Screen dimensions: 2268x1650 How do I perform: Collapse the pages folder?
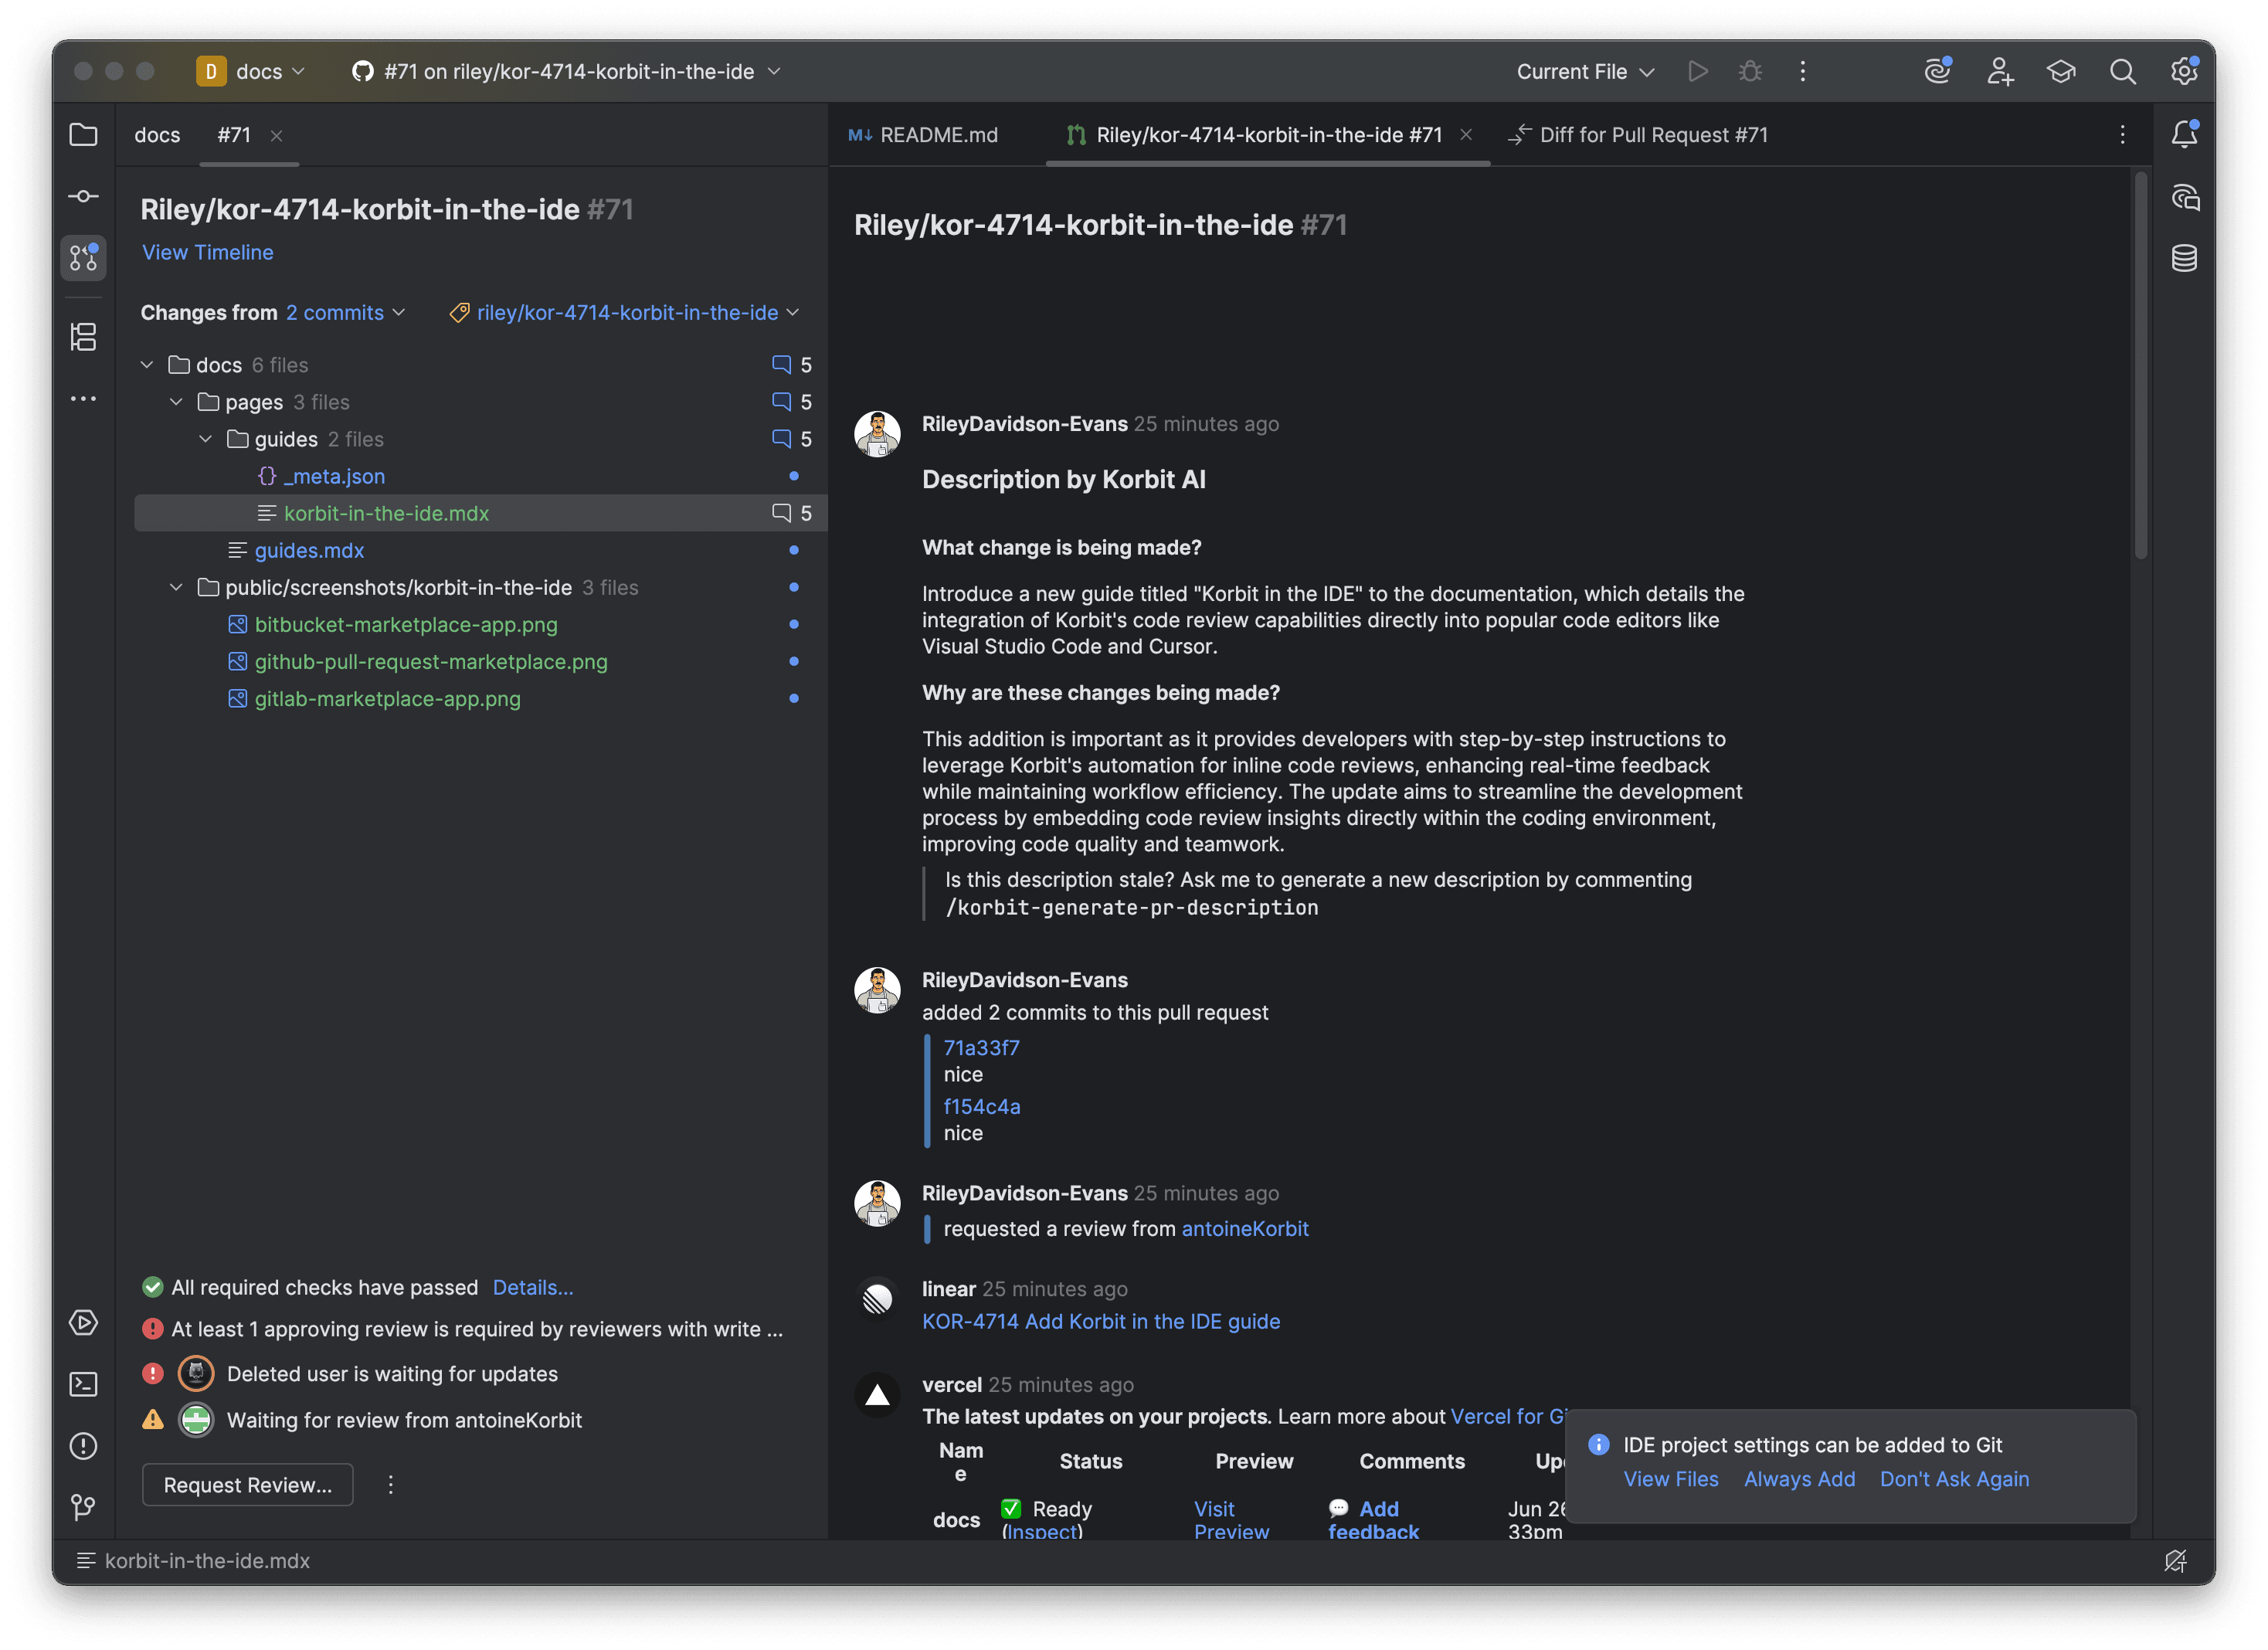(x=176, y=402)
